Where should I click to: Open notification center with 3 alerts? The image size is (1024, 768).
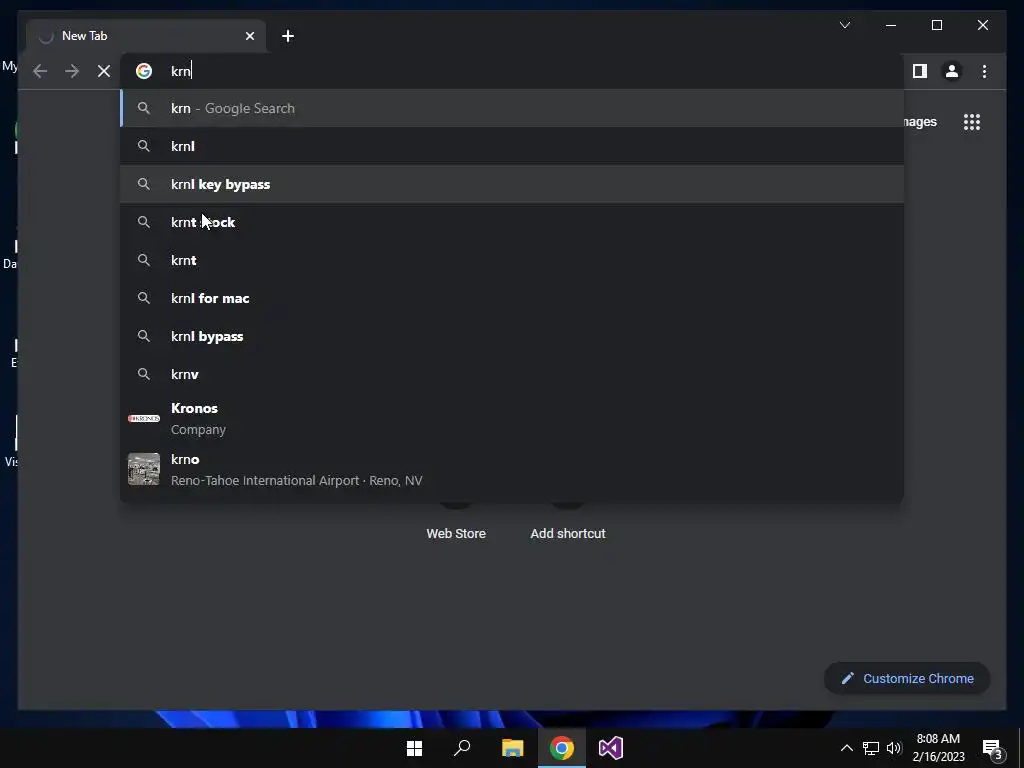[x=992, y=749]
